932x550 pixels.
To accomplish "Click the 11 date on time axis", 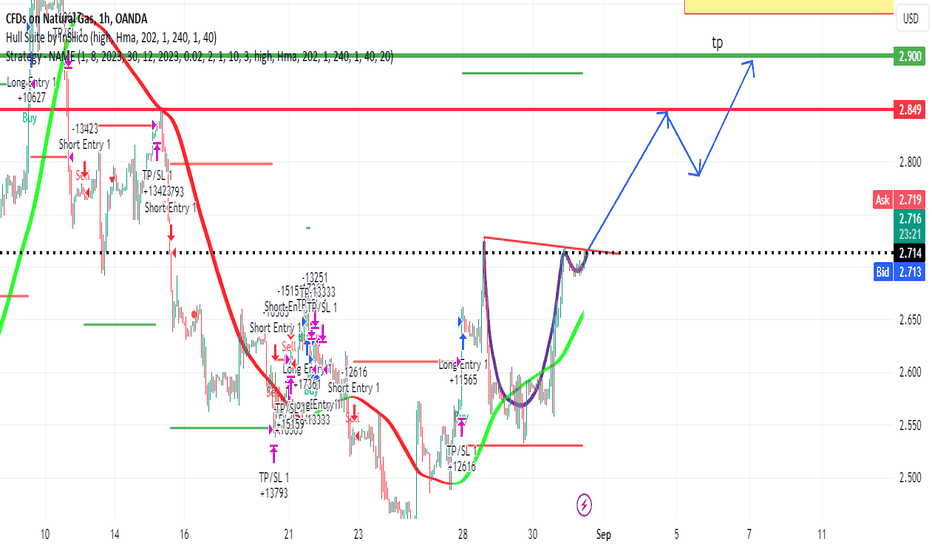I will pyautogui.click(x=821, y=535).
